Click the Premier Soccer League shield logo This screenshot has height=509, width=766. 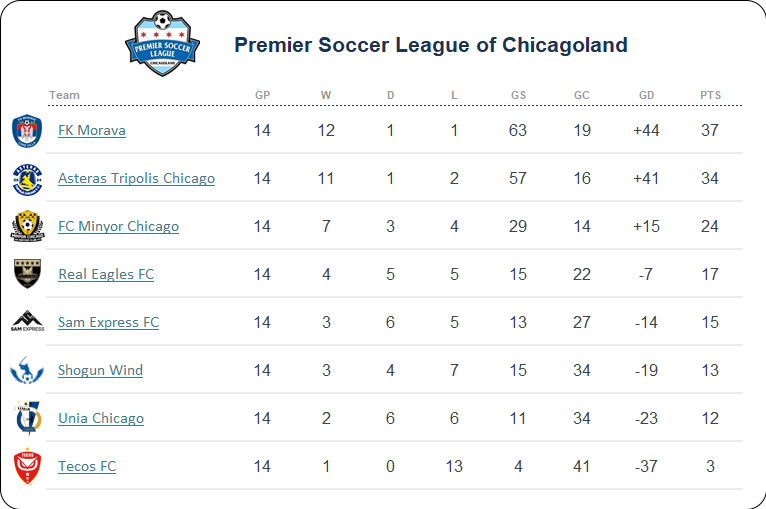[x=163, y=43]
